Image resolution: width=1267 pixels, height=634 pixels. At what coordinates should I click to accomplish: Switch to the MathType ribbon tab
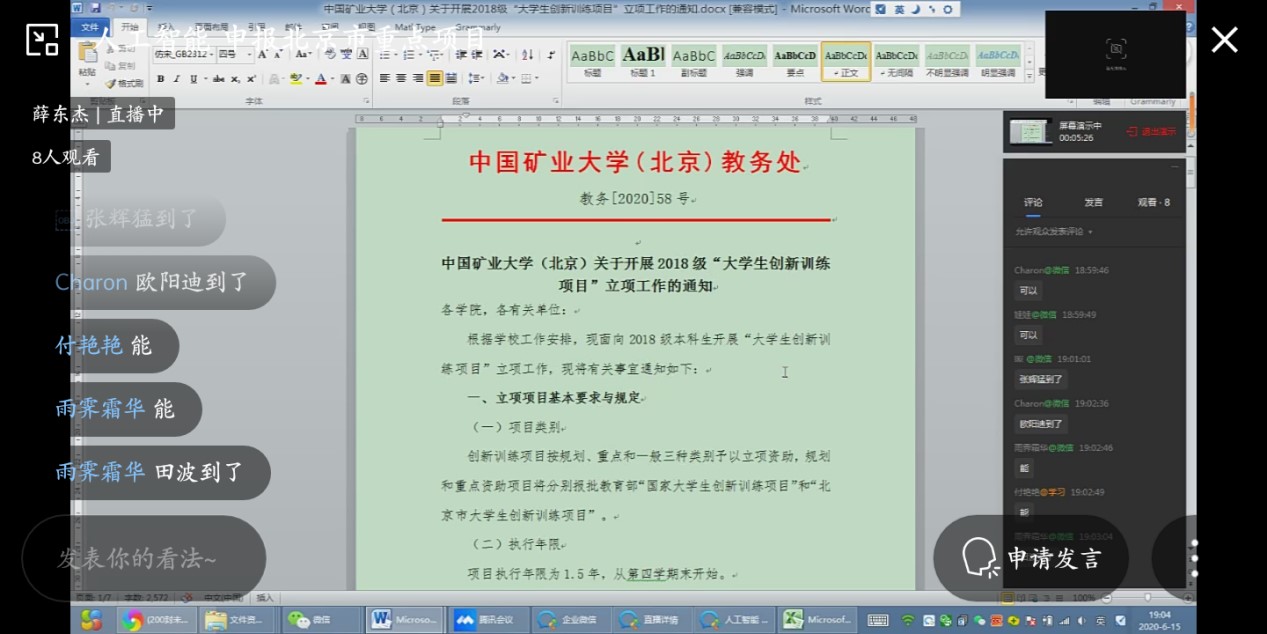point(415,27)
